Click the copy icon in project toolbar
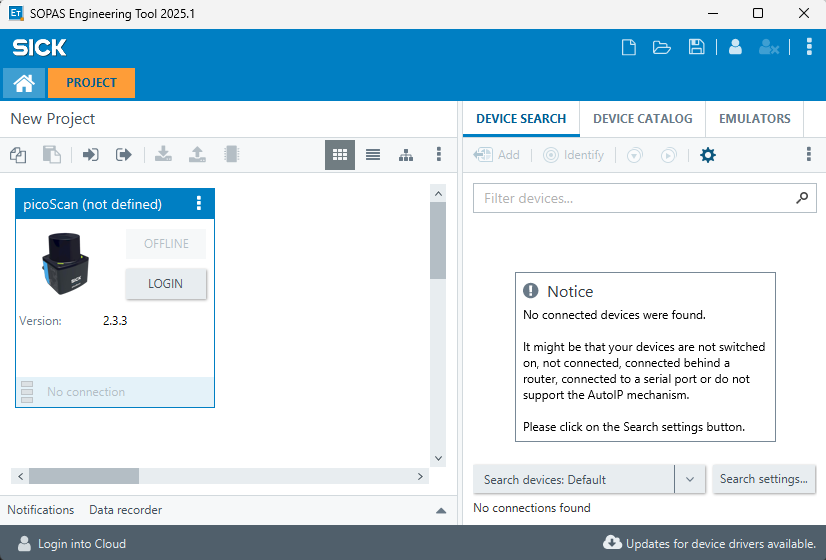The image size is (826, 560). [18, 155]
